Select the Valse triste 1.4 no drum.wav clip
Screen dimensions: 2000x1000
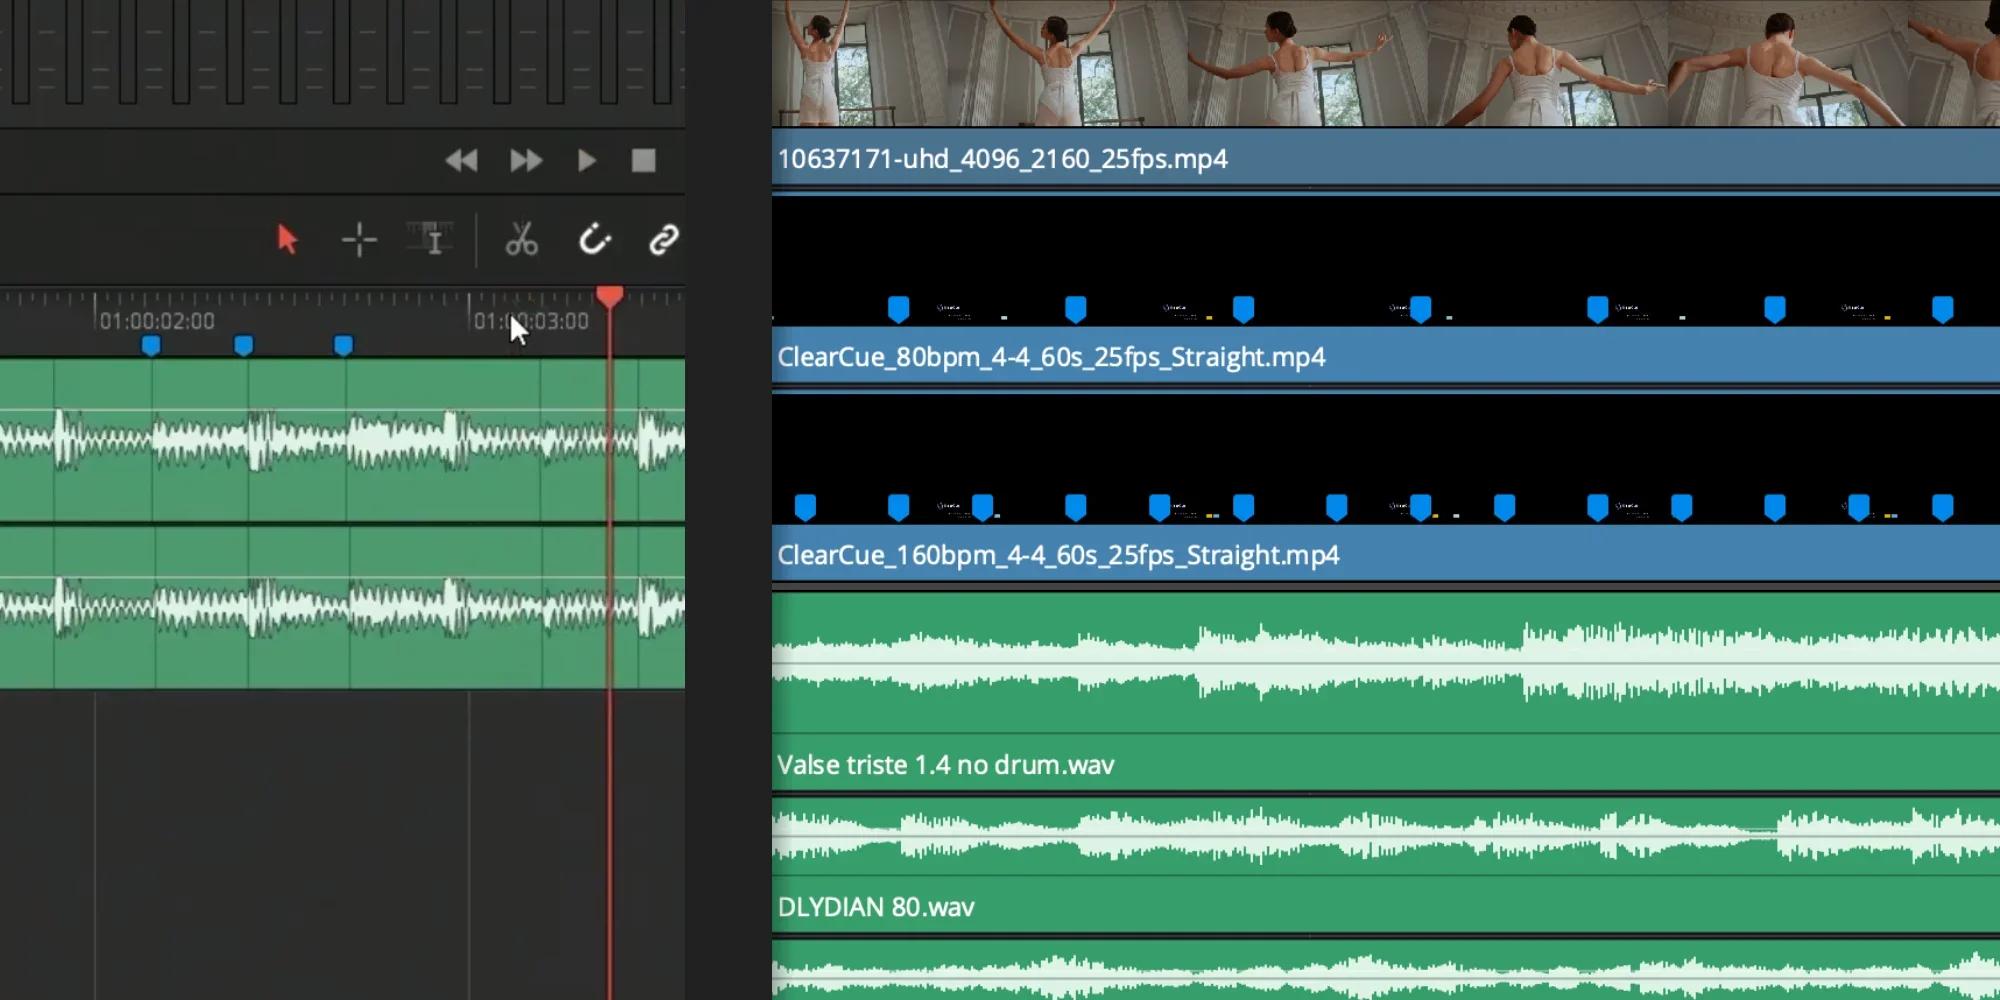[x=1386, y=692]
